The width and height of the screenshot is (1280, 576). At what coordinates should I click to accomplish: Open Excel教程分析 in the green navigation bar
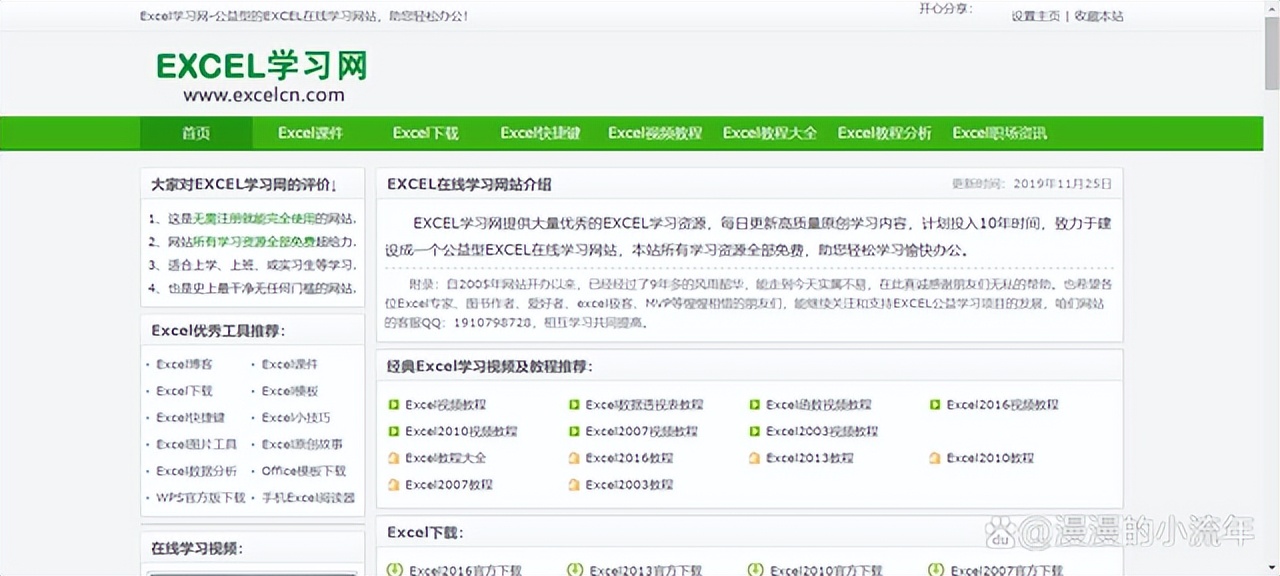click(884, 133)
